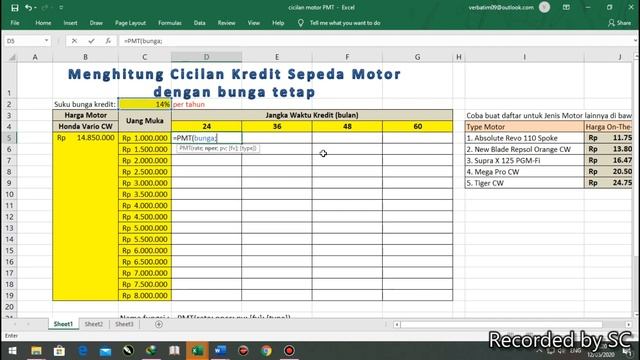Save the workbook from the Quick Access Toolbar

click(x=15, y=8)
